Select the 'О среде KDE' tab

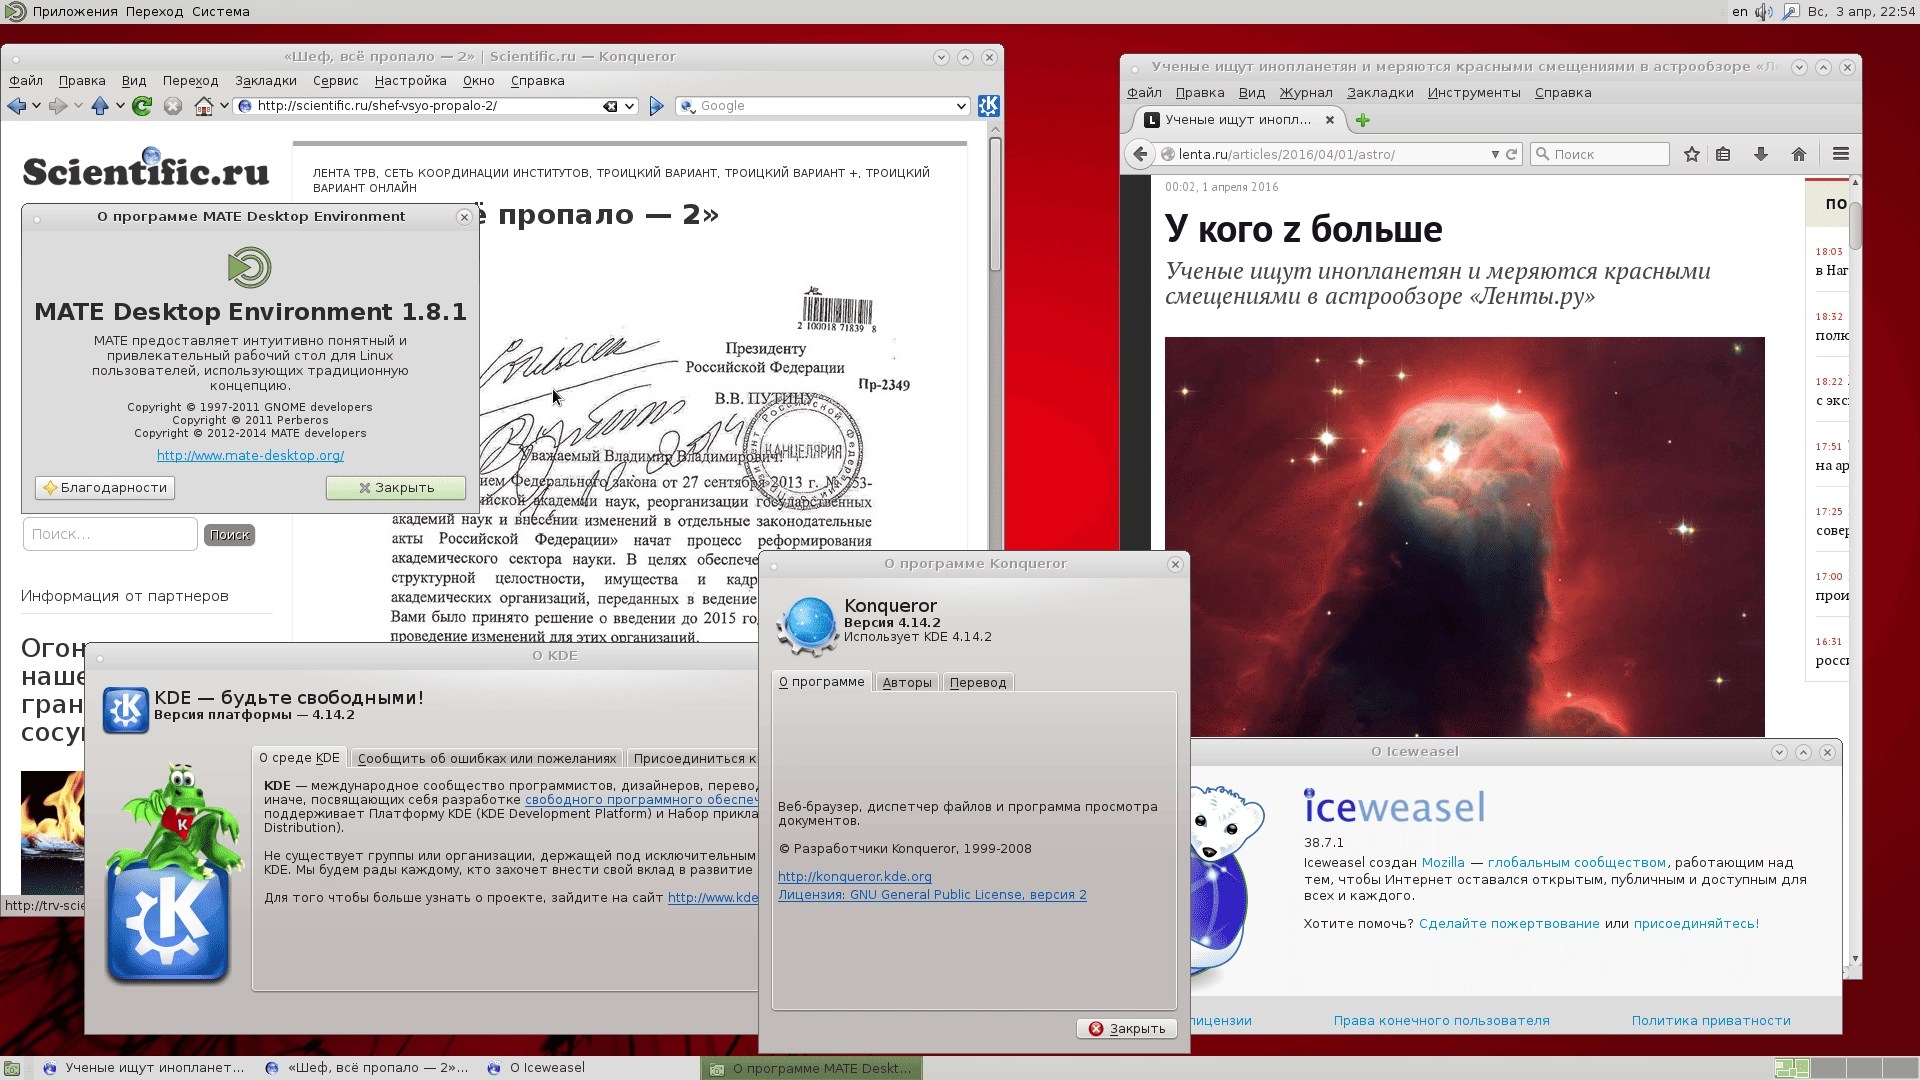[299, 758]
